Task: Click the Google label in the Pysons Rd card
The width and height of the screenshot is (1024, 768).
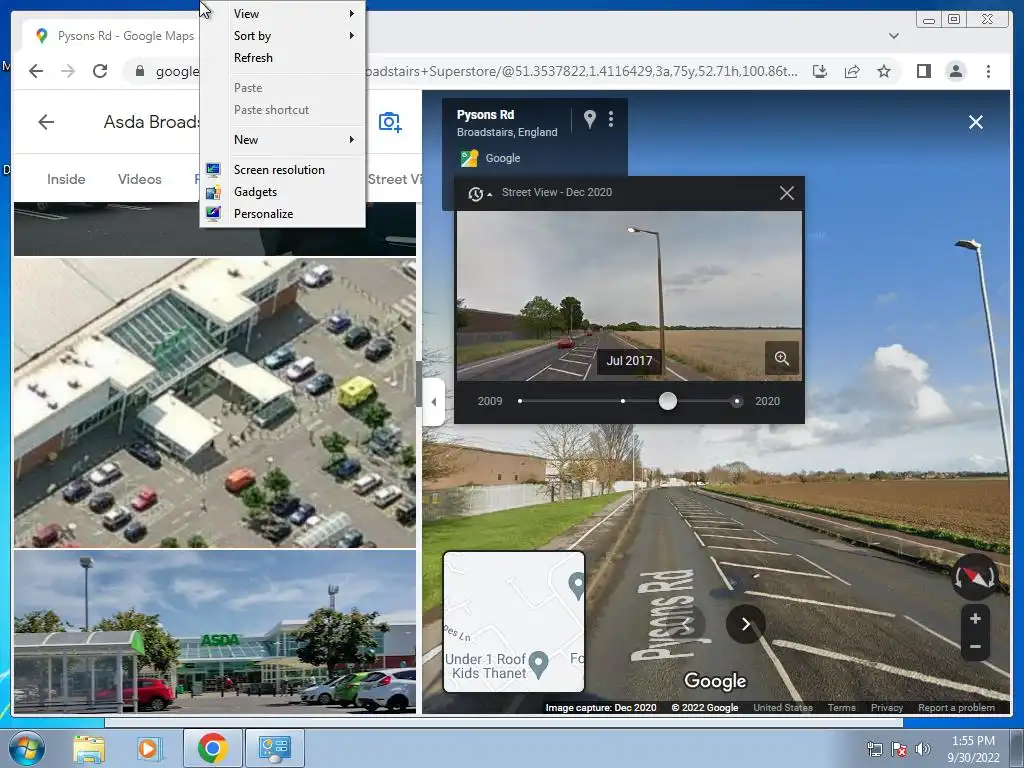Action: pos(503,158)
